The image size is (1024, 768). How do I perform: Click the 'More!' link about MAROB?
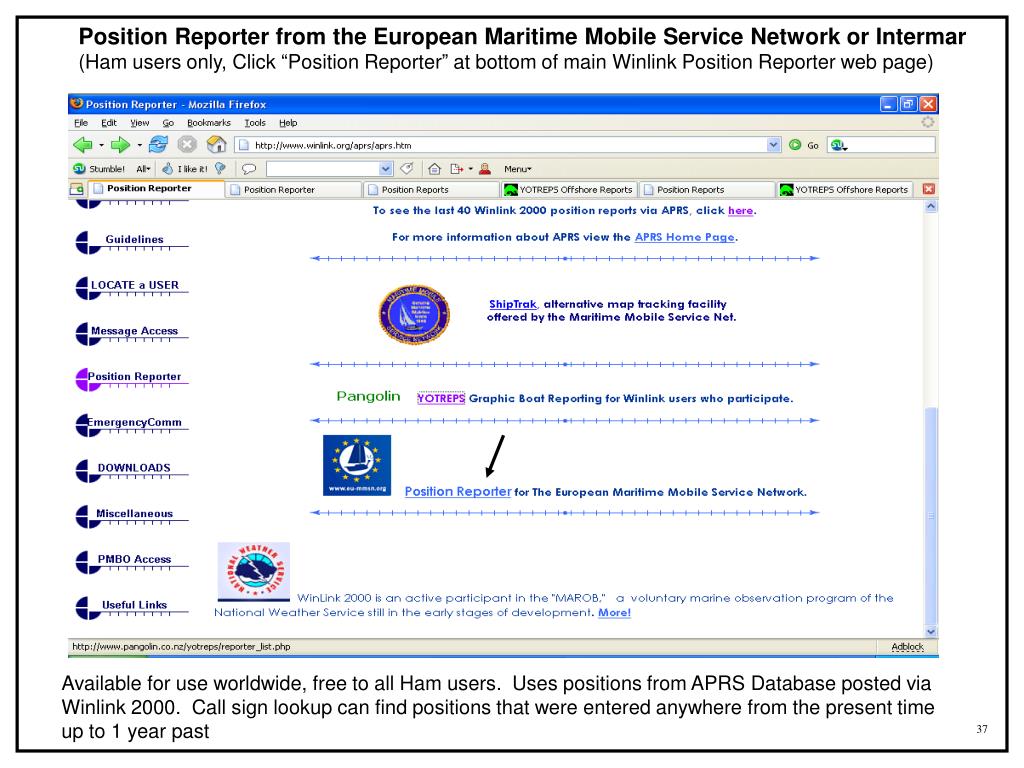click(x=615, y=613)
